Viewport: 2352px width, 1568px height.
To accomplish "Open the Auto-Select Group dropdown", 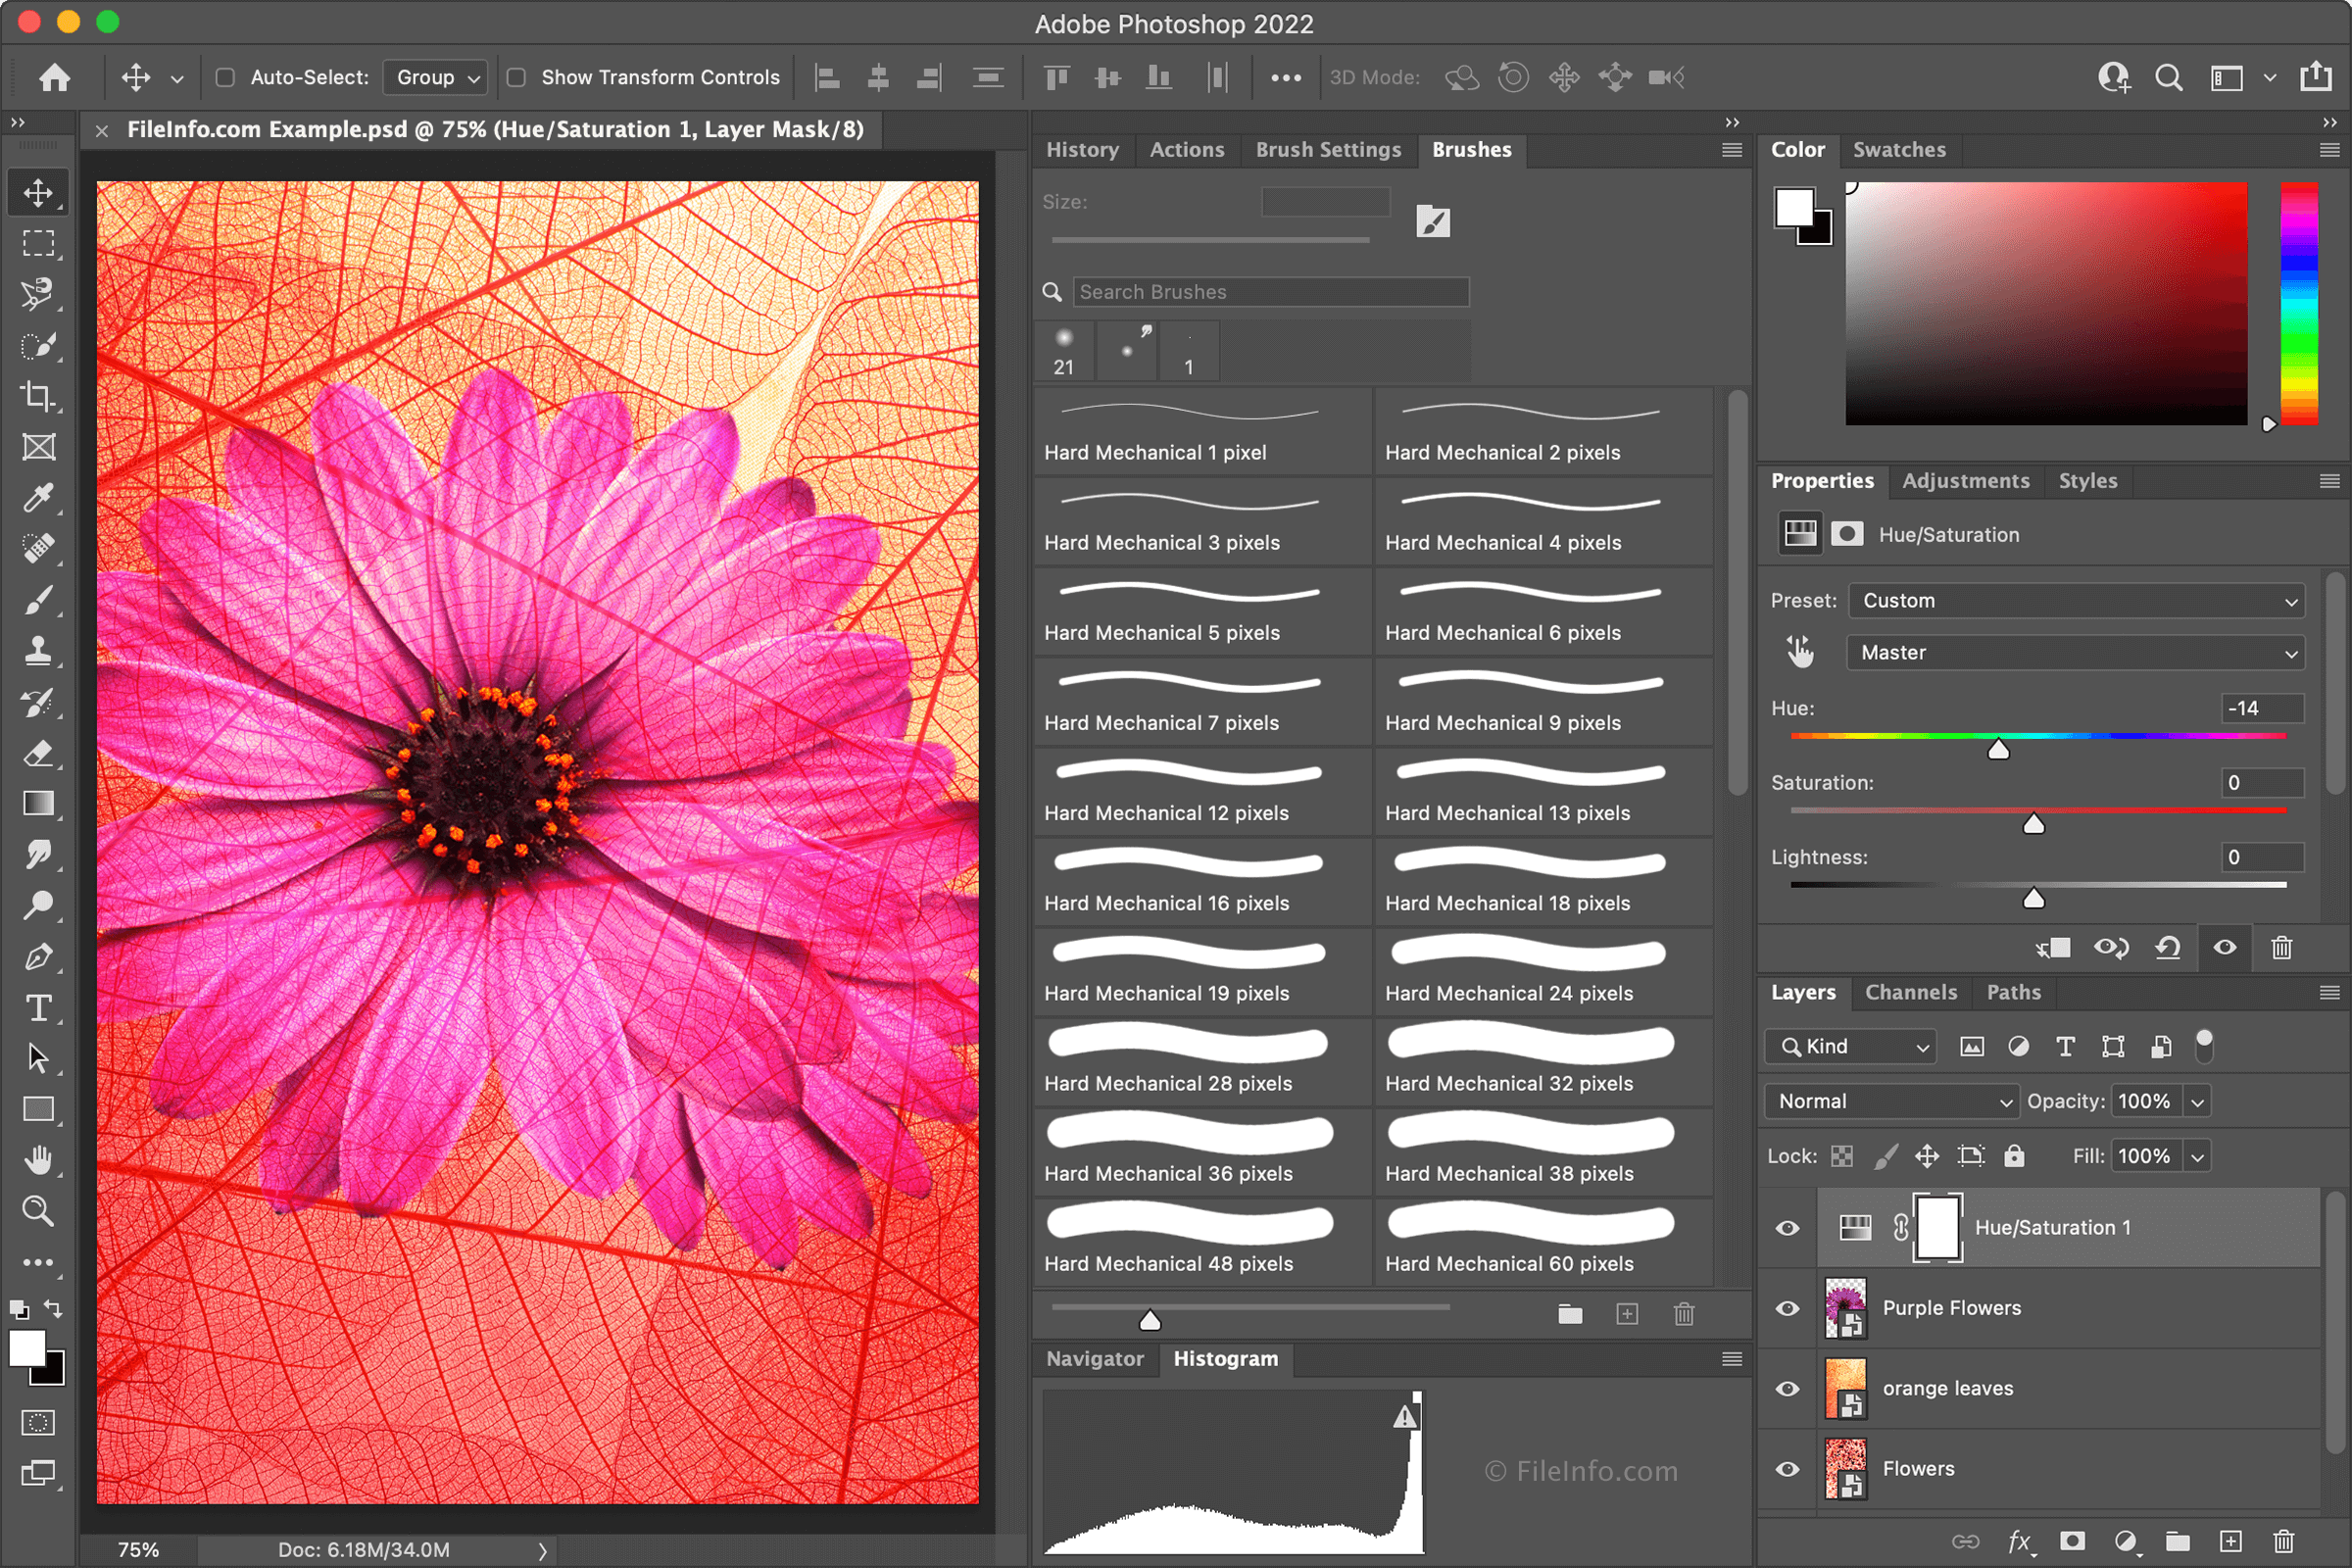I will [x=434, y=77].
